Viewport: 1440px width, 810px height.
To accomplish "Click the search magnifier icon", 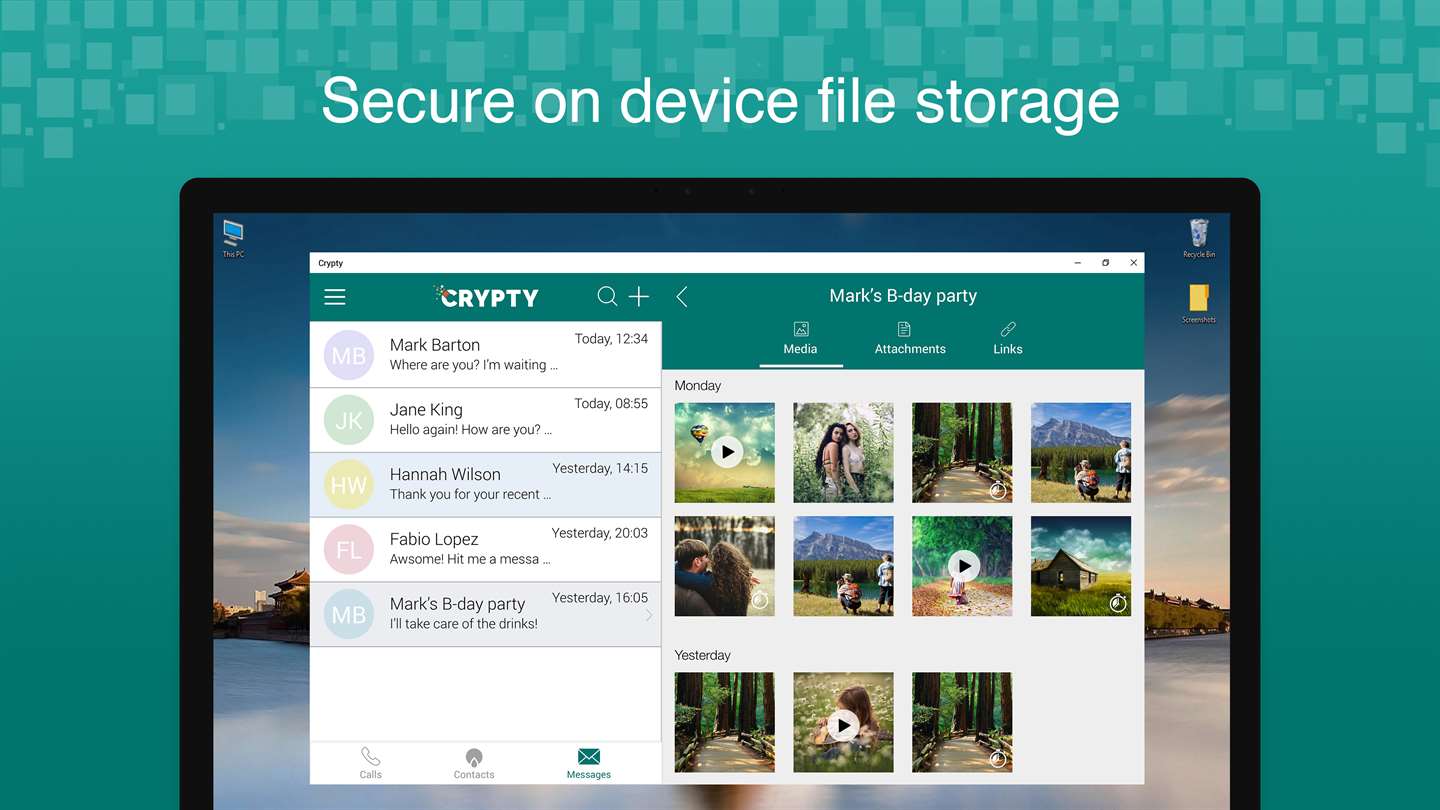I will (x=607, y=296).
